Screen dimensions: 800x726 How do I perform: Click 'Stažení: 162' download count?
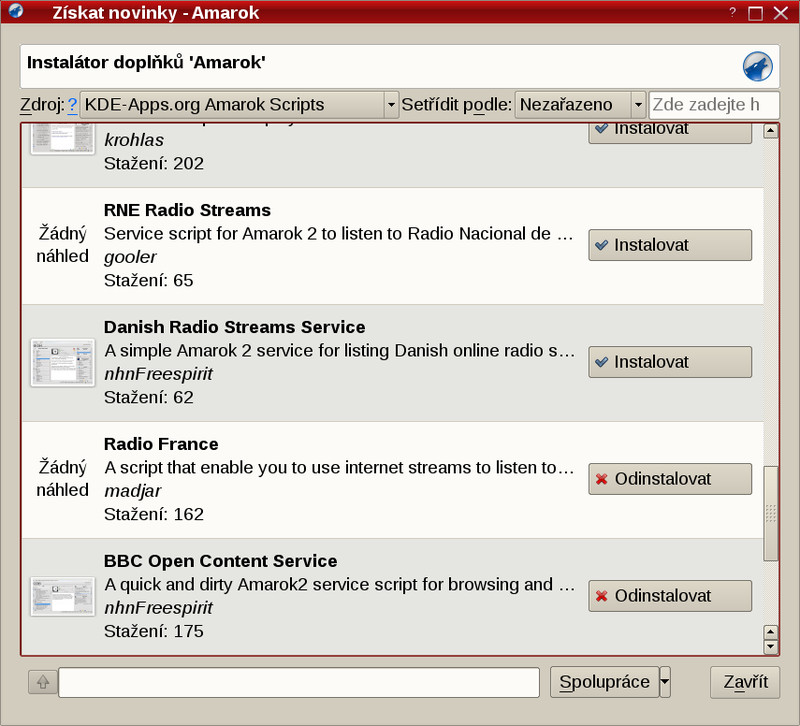pos(154,514)
